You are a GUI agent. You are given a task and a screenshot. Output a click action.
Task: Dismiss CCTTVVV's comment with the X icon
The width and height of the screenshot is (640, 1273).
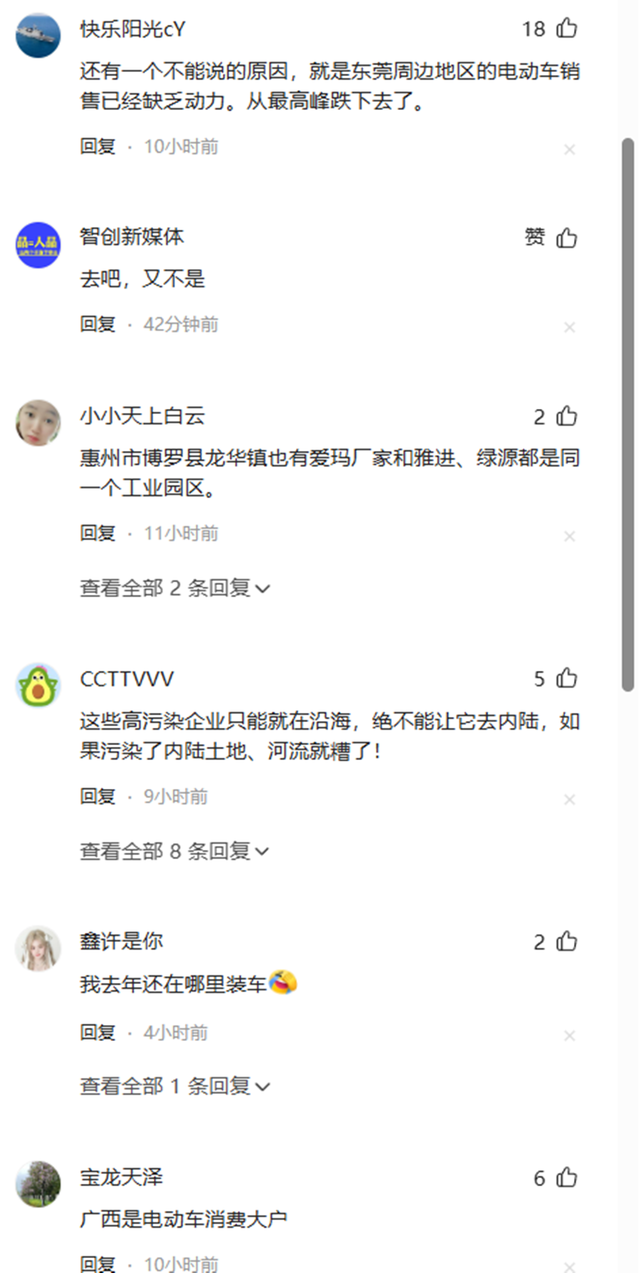click(569, 799)
